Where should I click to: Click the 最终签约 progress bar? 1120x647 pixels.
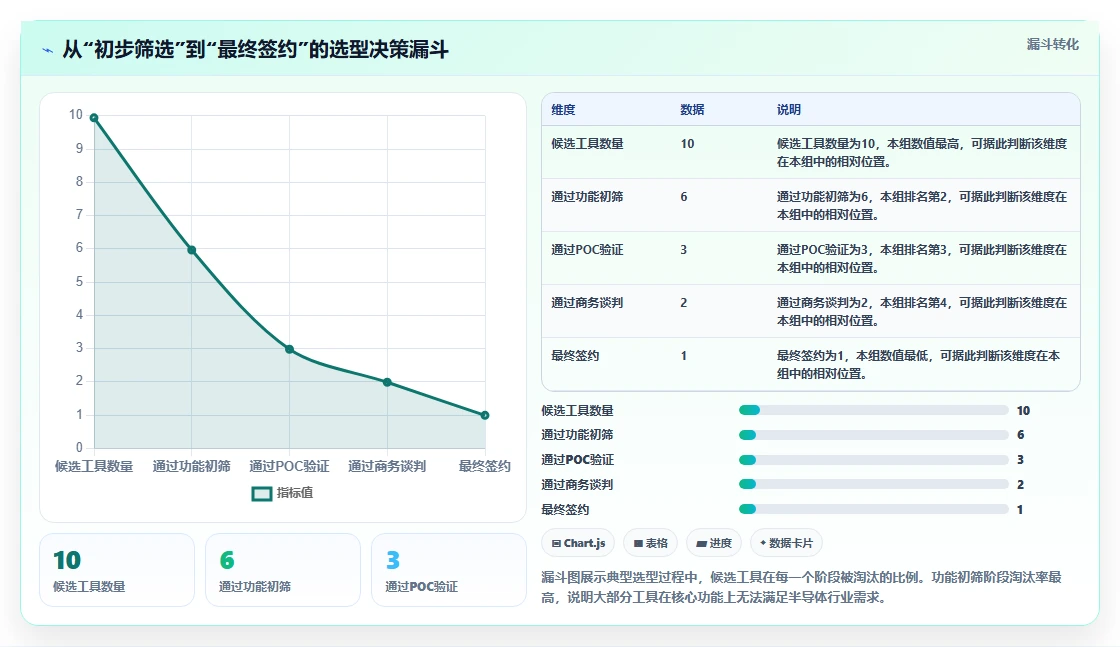874,509
